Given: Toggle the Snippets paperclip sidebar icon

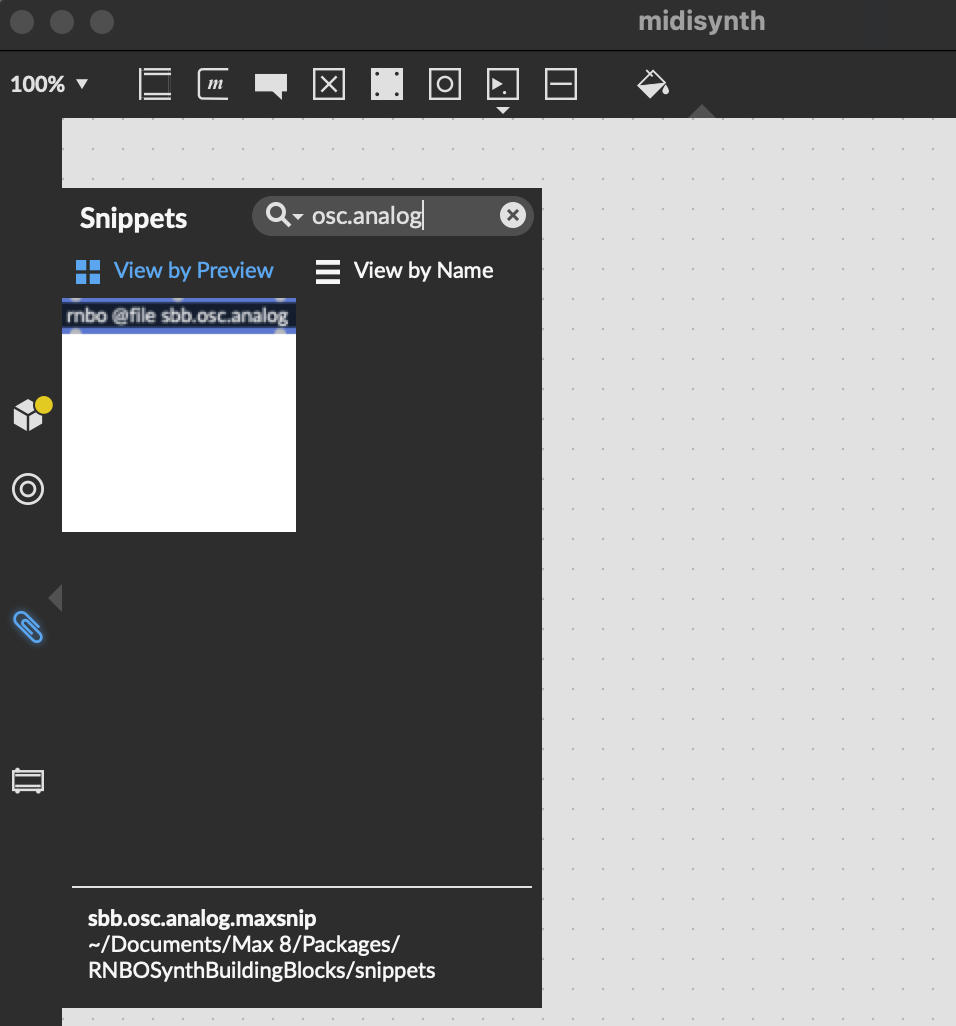Looking at the screenshot, I should coord(28,627).
